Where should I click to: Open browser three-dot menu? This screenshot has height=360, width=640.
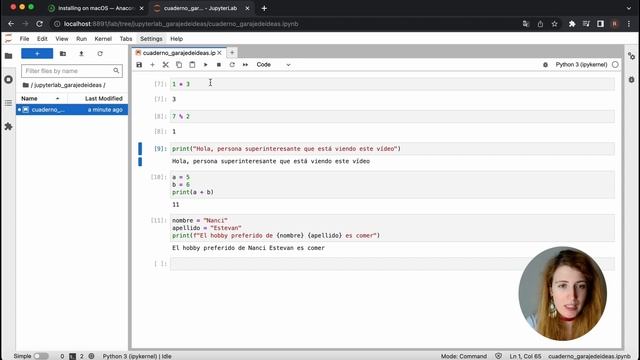pyautogui.click(x=629, y=24)
